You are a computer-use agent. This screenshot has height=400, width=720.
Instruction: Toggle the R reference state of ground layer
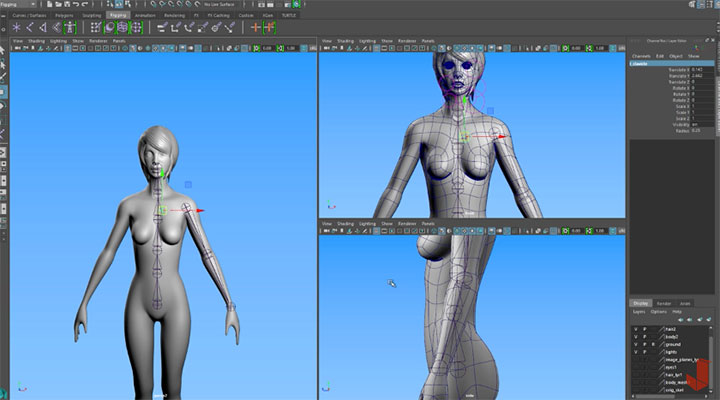(653, 344)
